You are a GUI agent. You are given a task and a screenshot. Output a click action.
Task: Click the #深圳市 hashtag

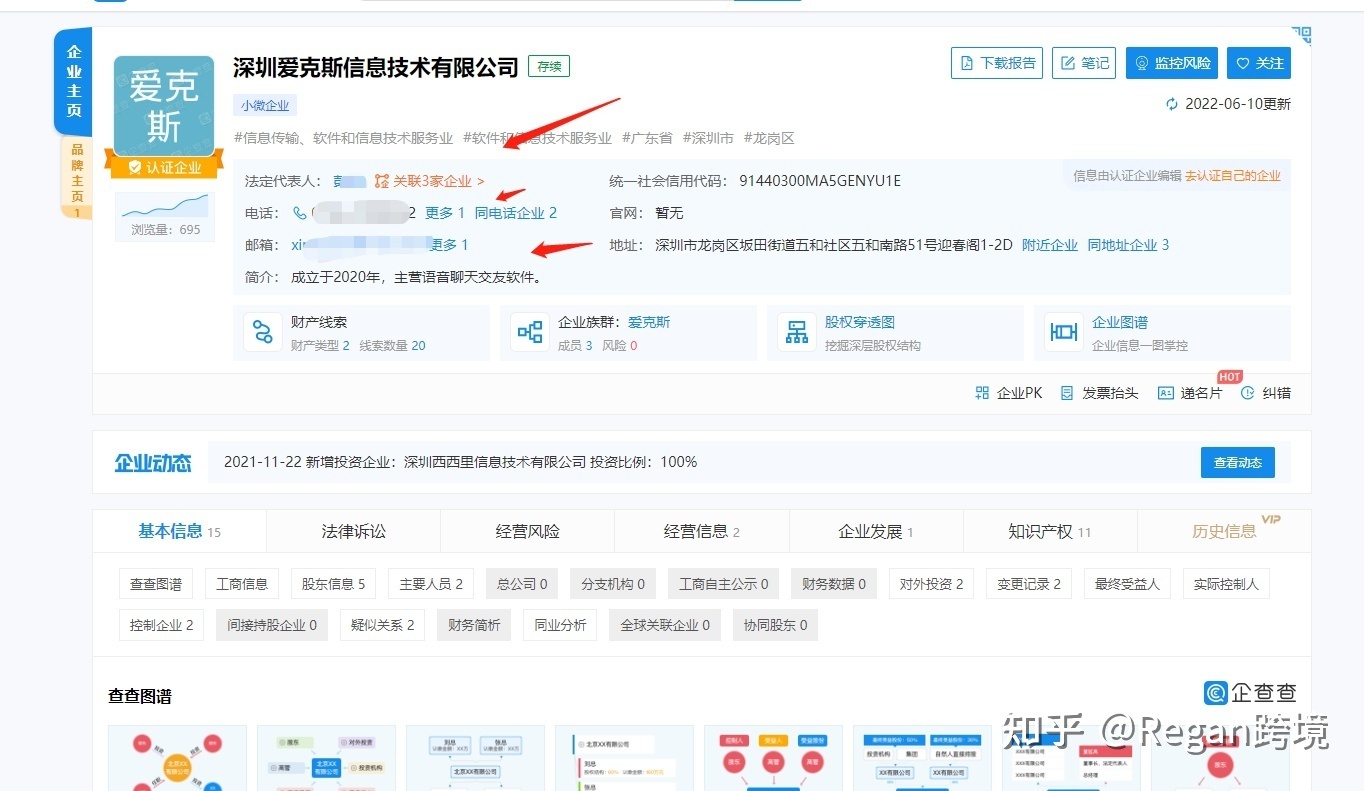(x=708, y=138)
